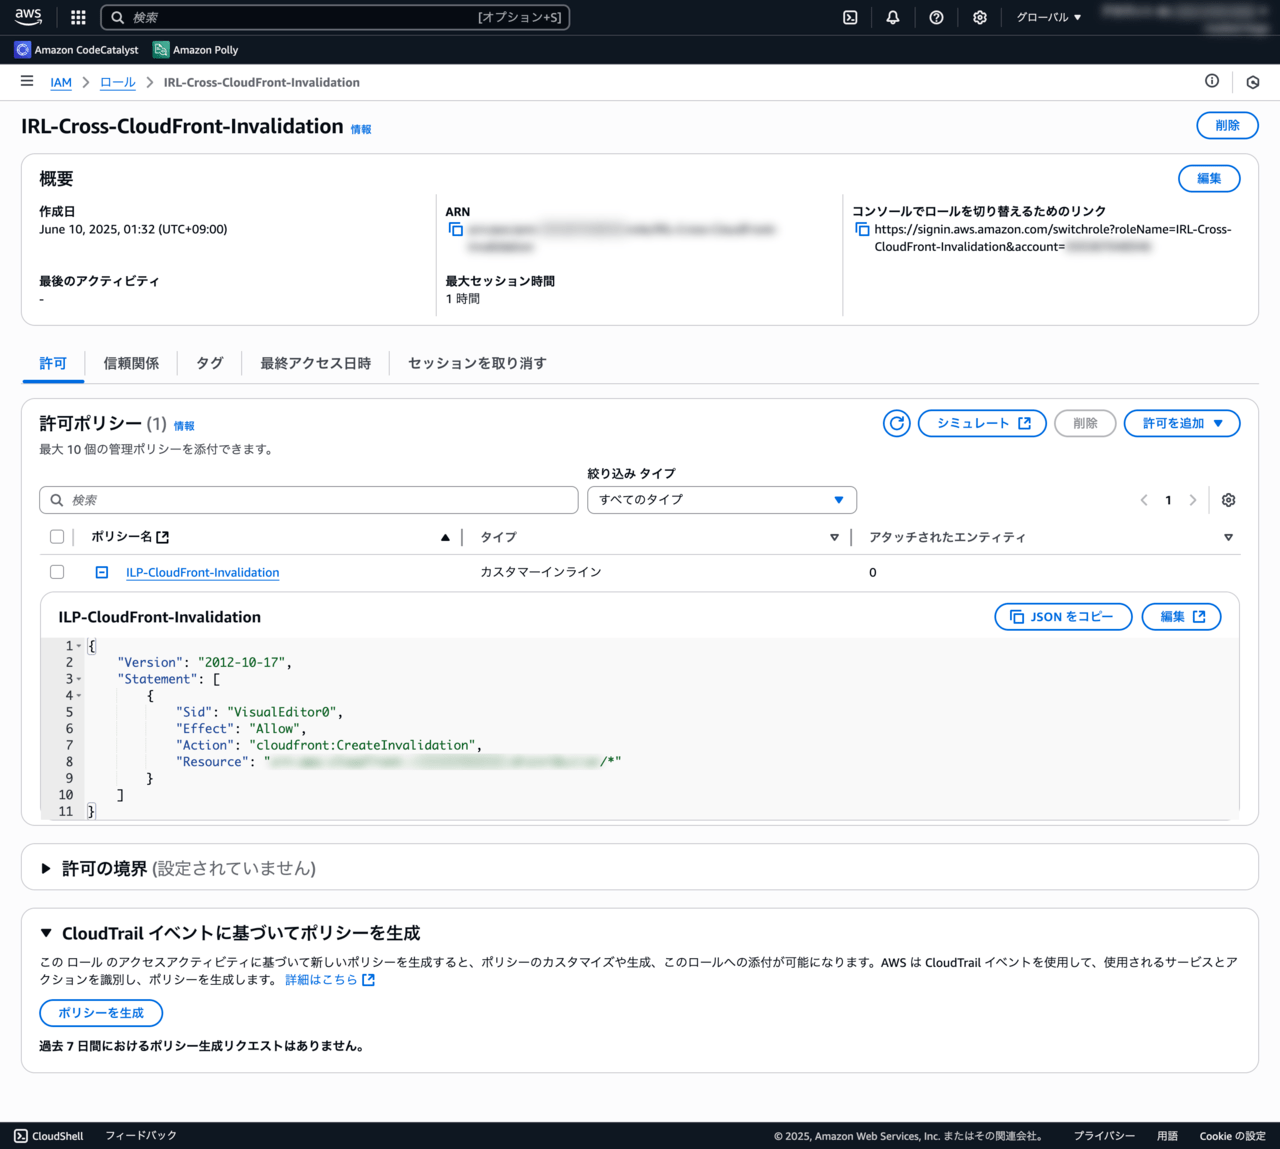
Task: Open policy table preferences gear
Action: pyautogui.click(x=1229, y=500)
